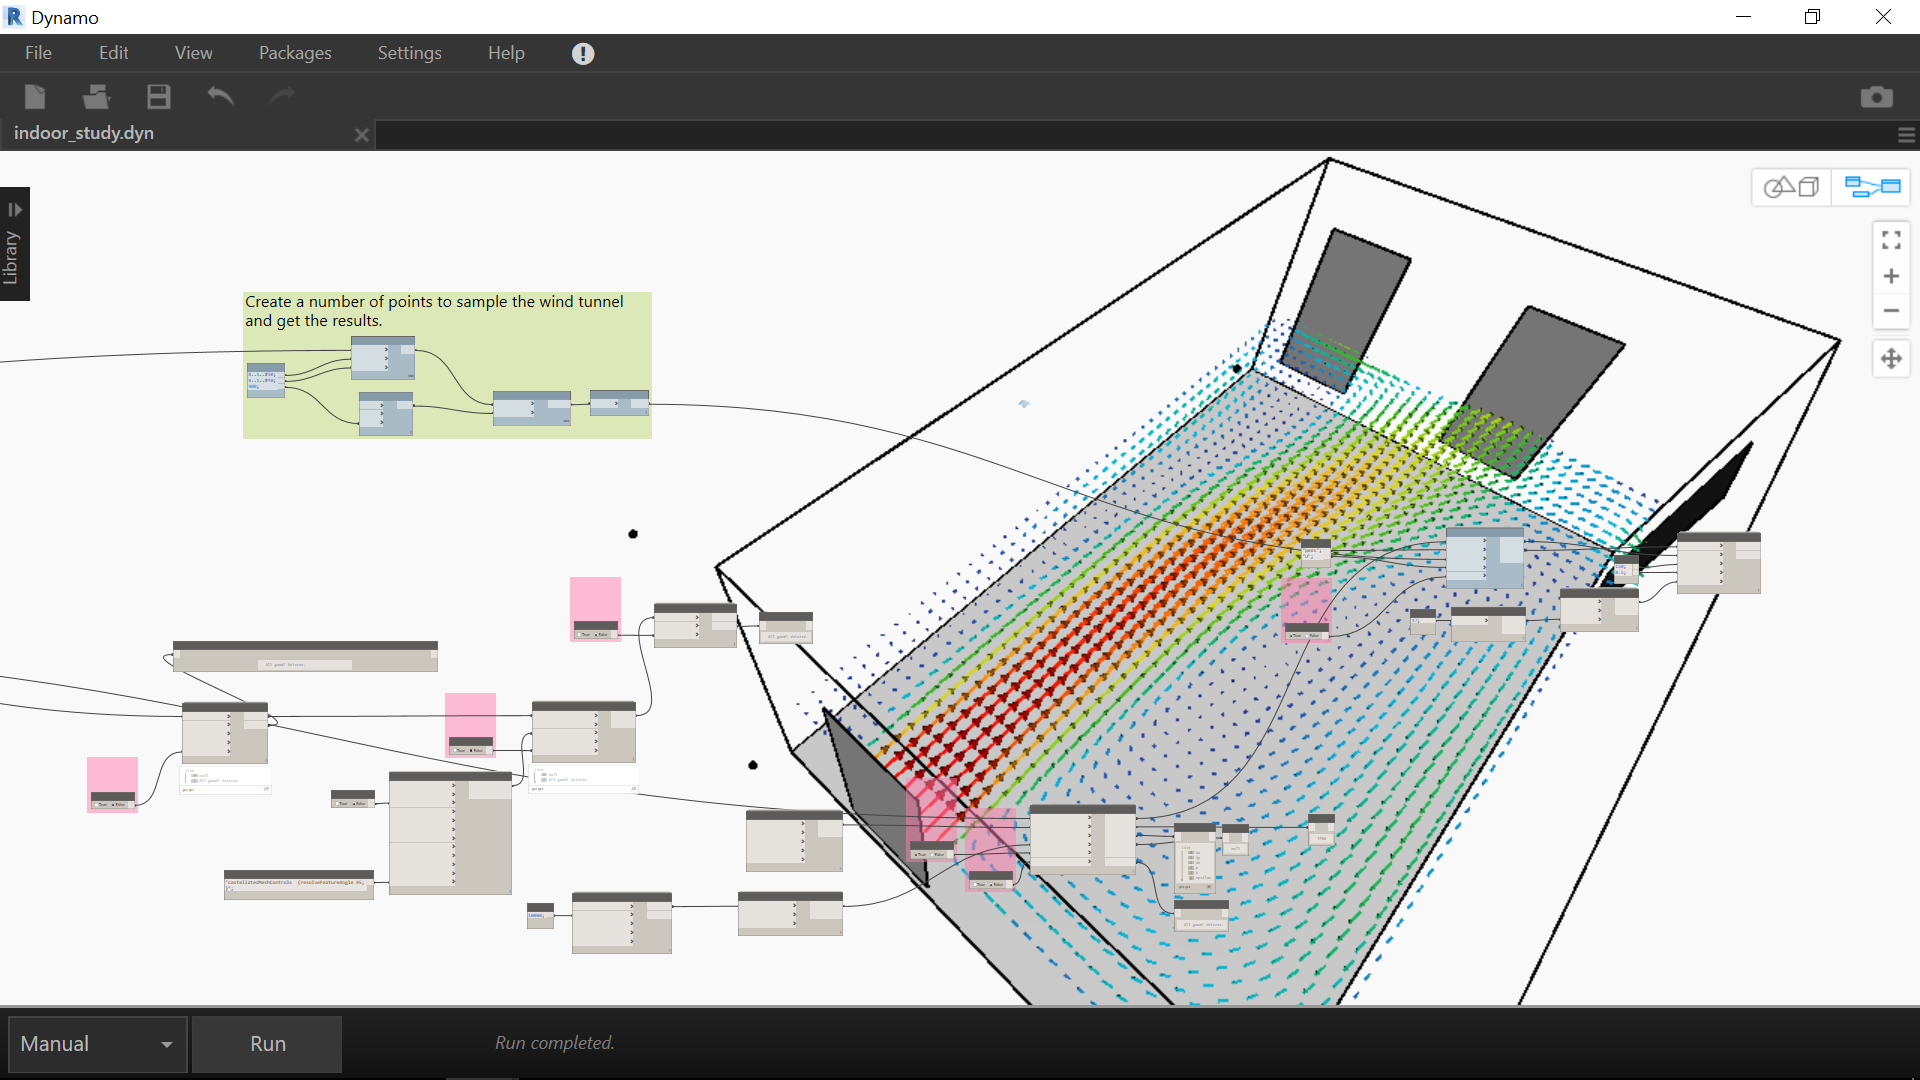1920x1080 pixels.
Task: Open the Settings menu
Action: [x=409, y=53]
